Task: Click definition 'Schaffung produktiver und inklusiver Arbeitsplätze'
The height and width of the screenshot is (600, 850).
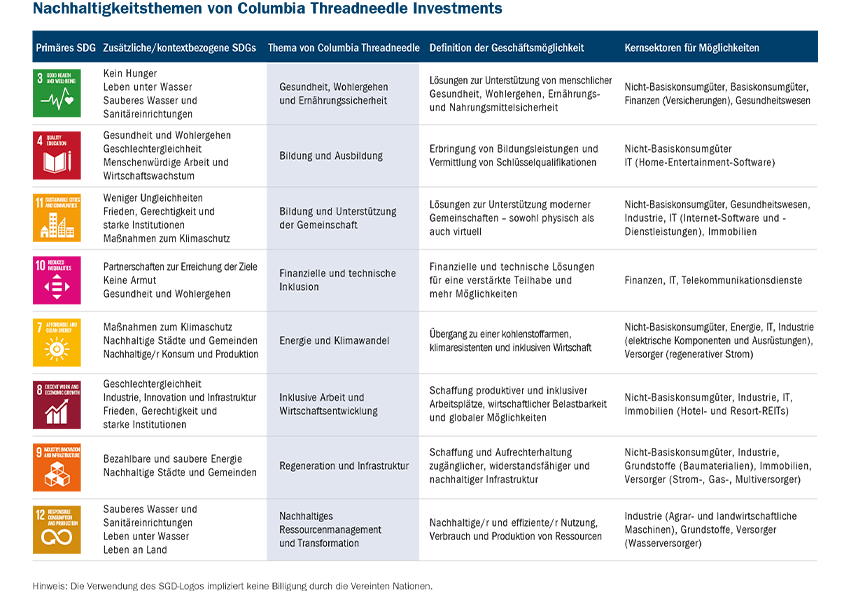Action: (x=518, y=404)
